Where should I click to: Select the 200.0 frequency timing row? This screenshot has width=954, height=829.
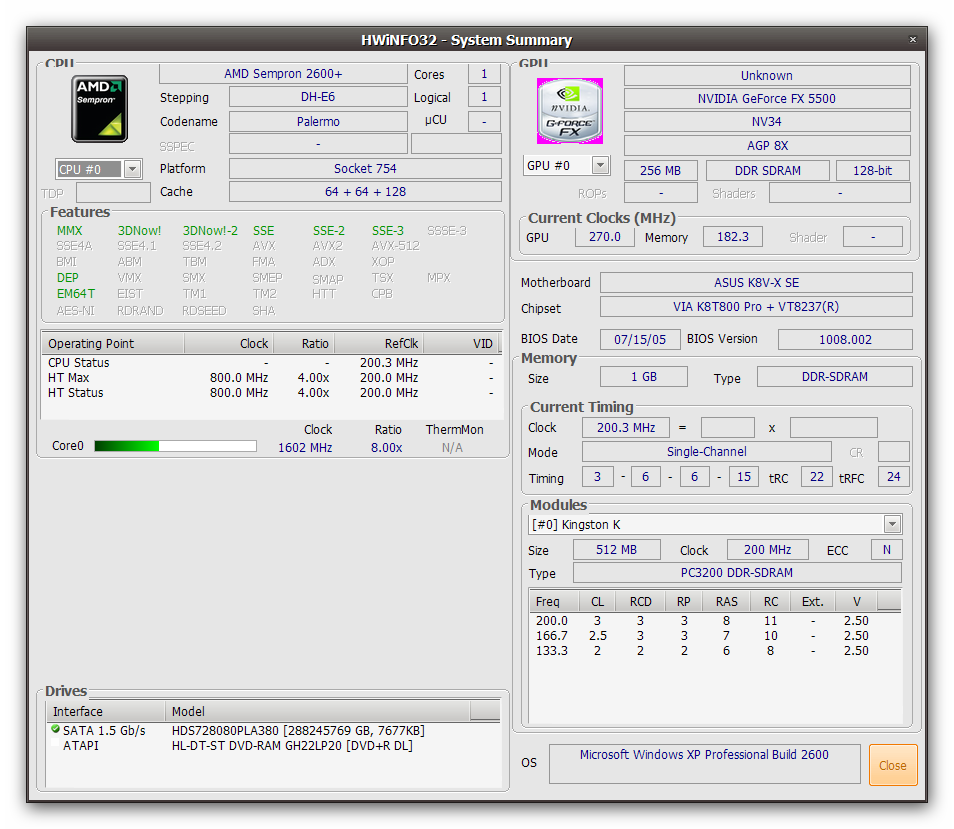(715, 620)
